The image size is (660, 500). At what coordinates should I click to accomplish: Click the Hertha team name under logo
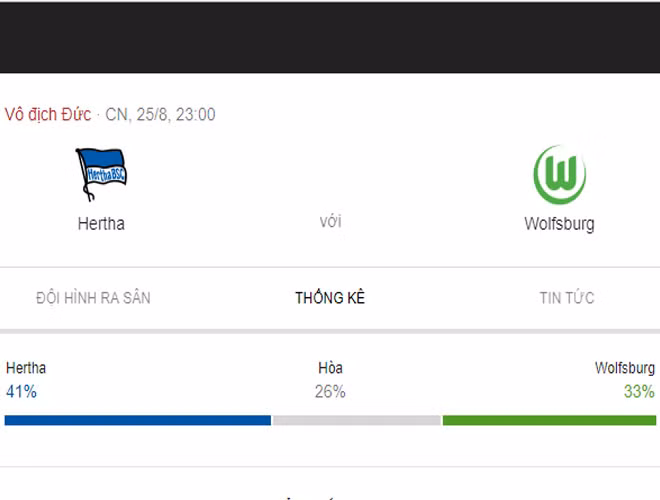coord(101,223)
